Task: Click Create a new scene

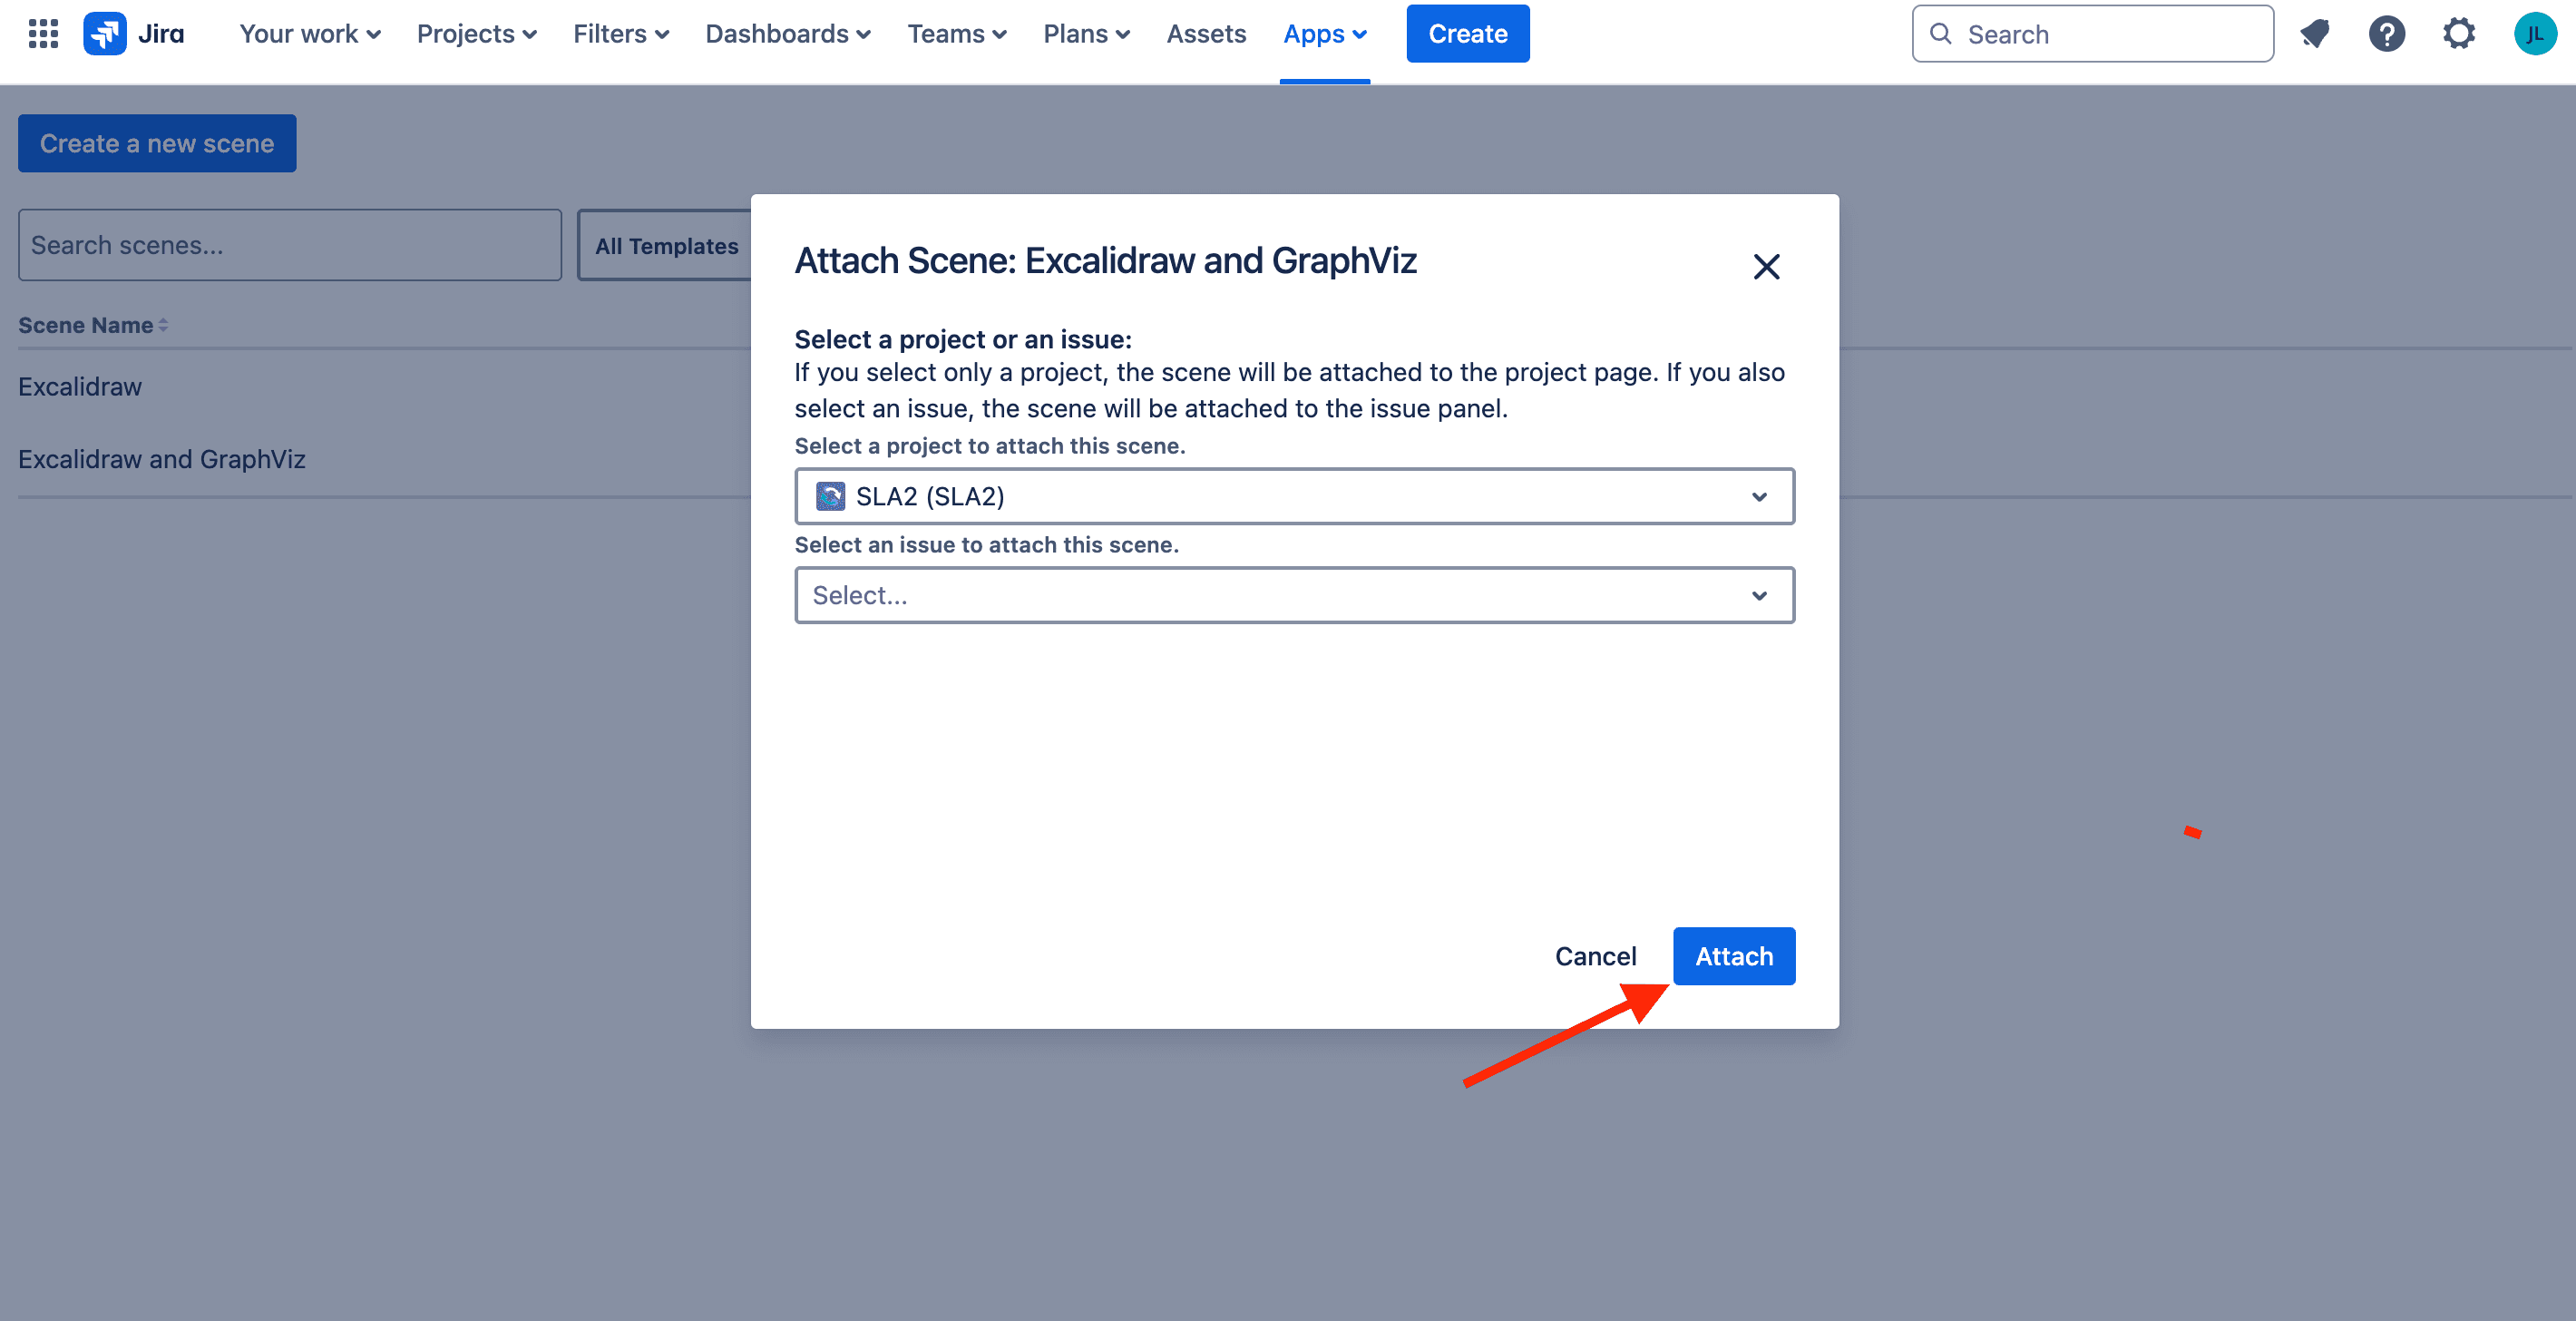Action: 157,143
